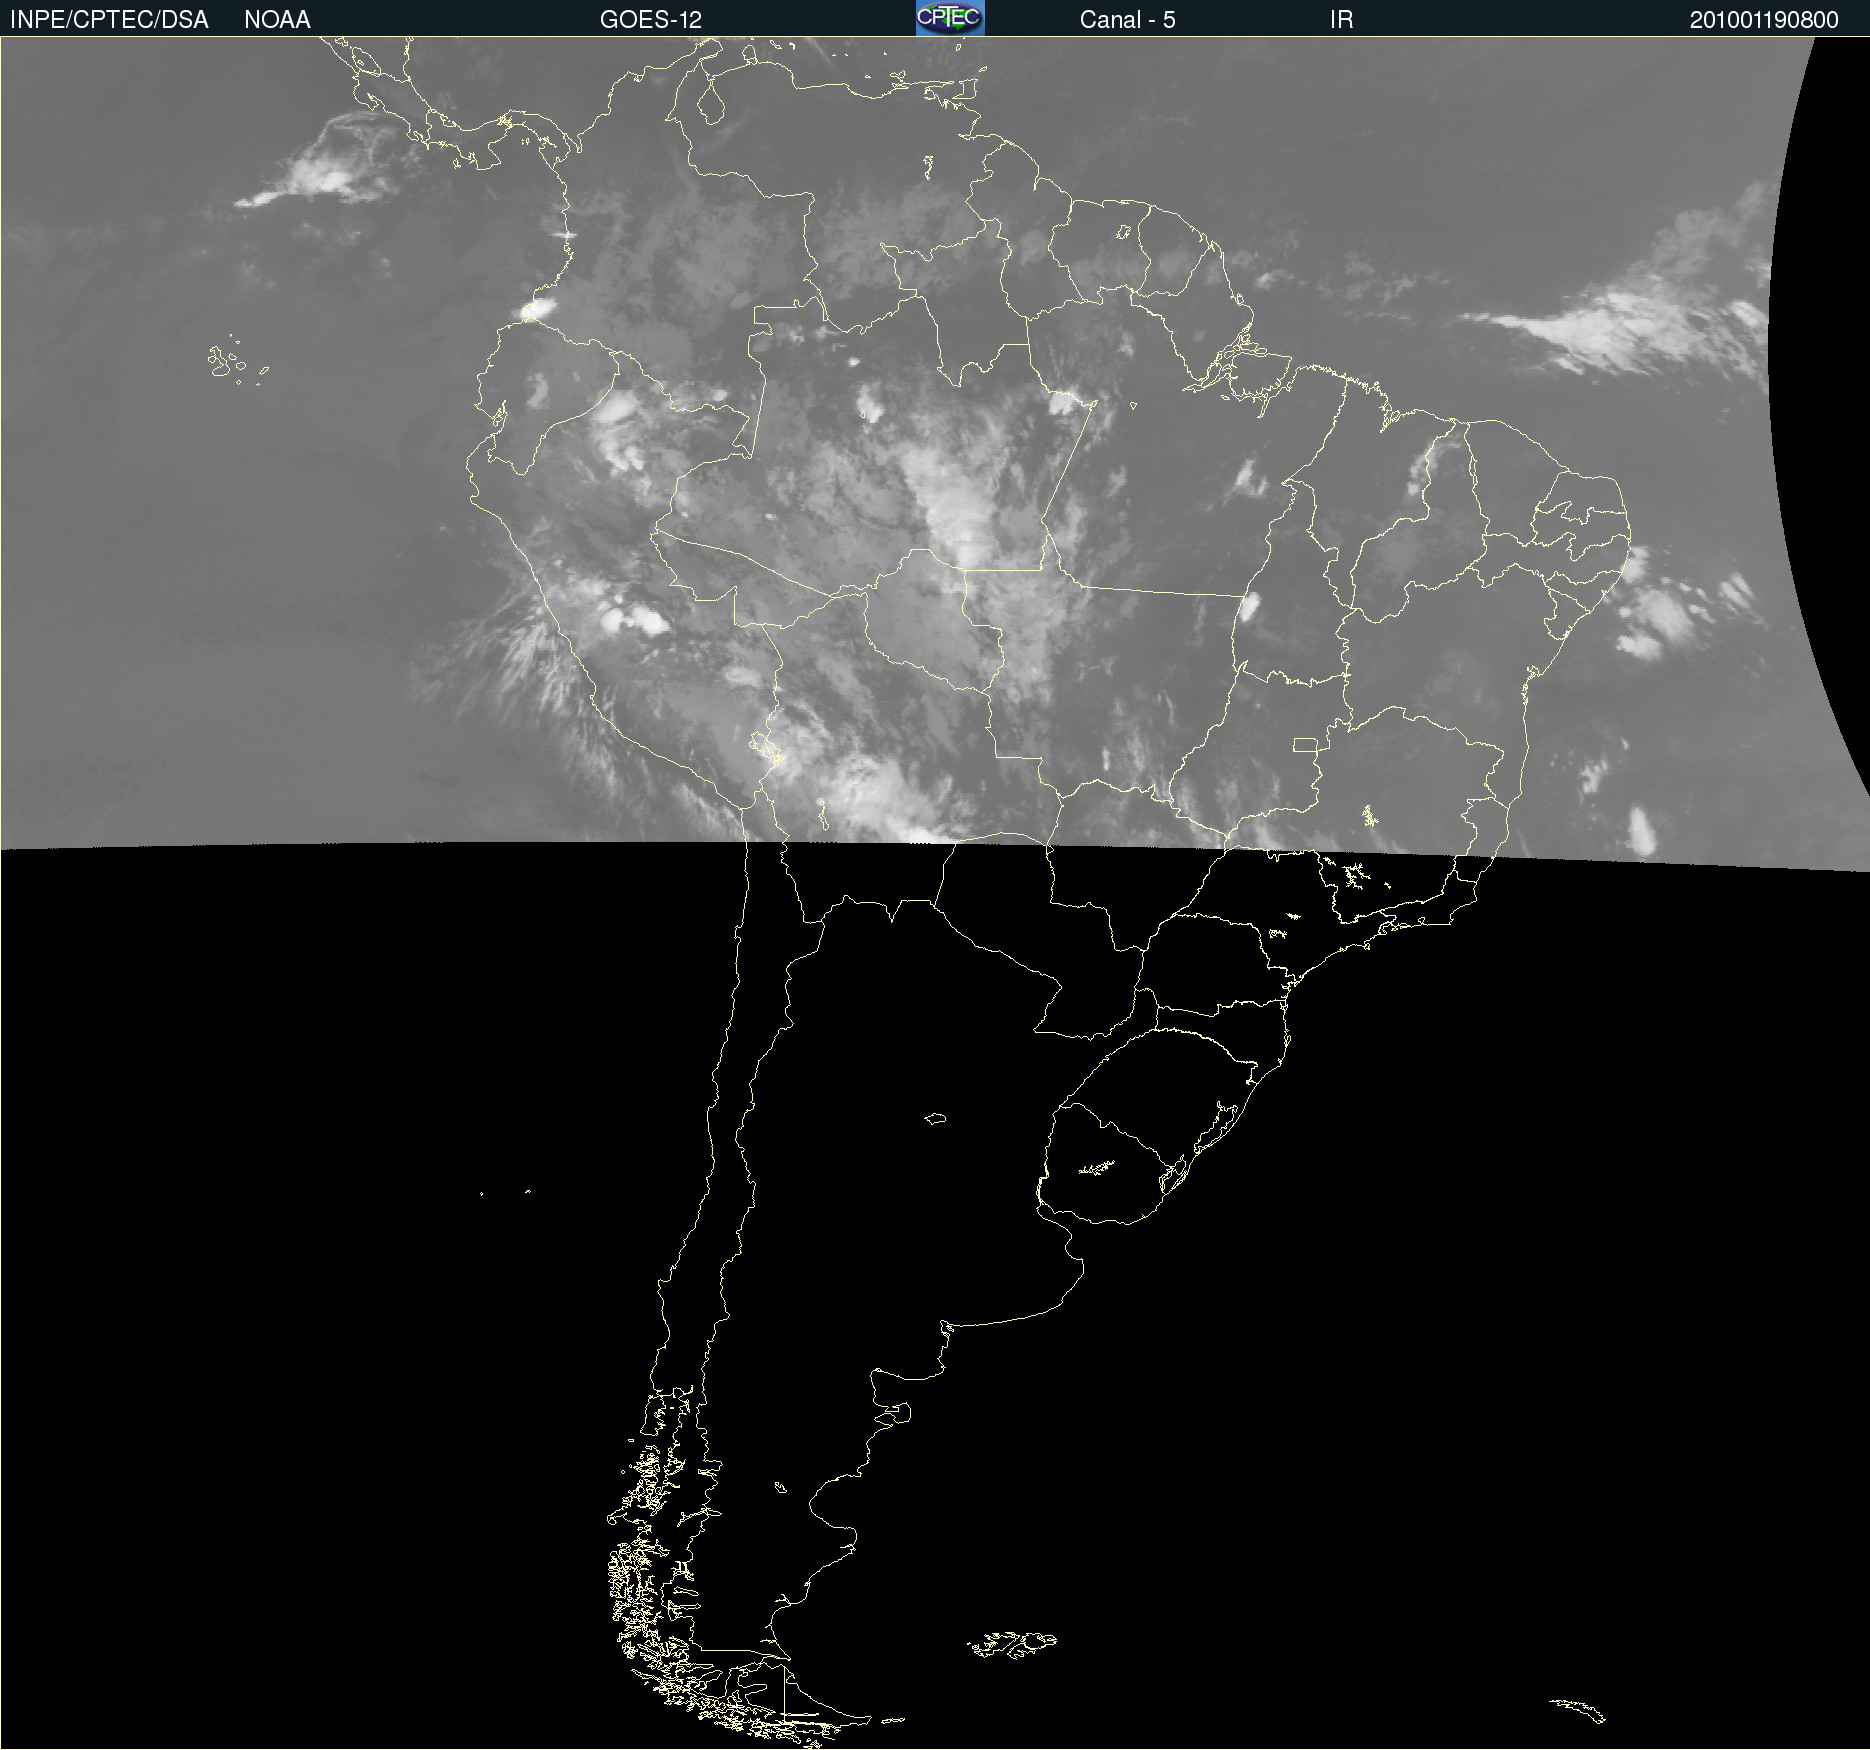Click the 'INPE/CPTEC/DSA' header text
1870x1750 pixels.
click(109, 20)
